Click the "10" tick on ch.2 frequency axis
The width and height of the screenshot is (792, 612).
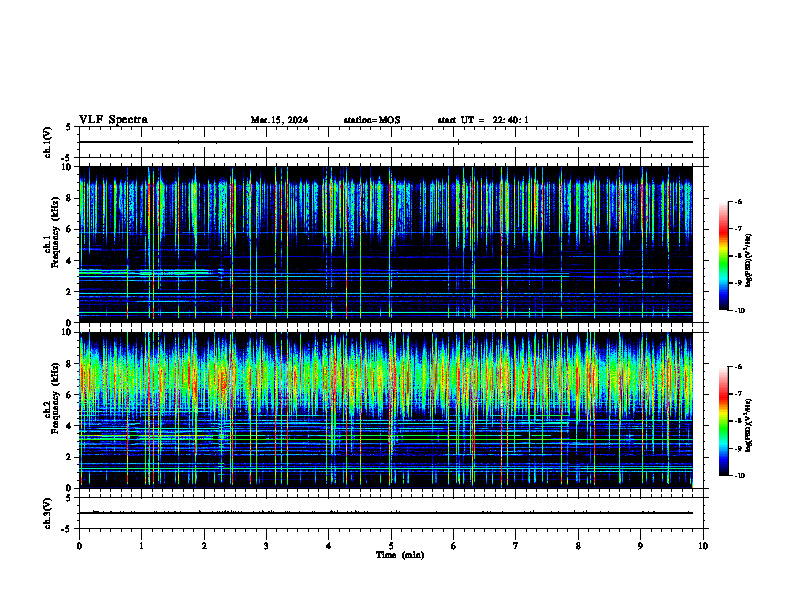coord(67,333)
